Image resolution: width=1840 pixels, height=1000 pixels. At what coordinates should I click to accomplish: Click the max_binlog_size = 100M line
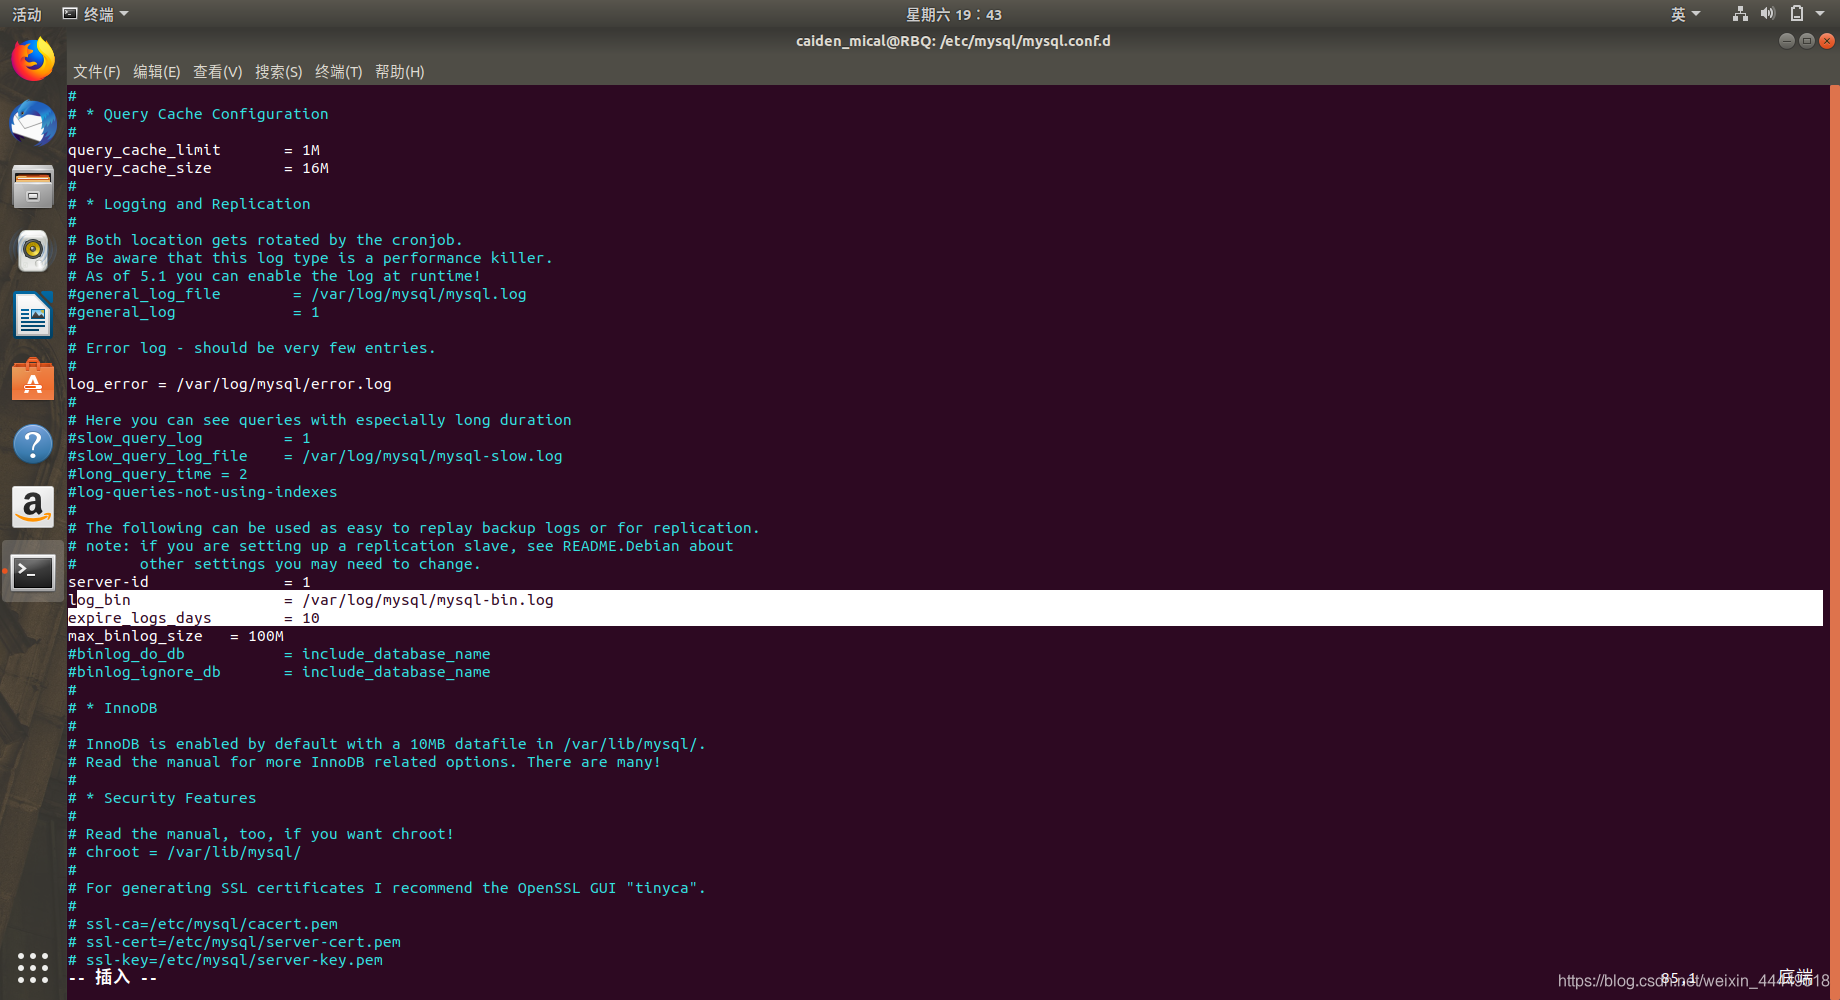(x=175, y=636)
